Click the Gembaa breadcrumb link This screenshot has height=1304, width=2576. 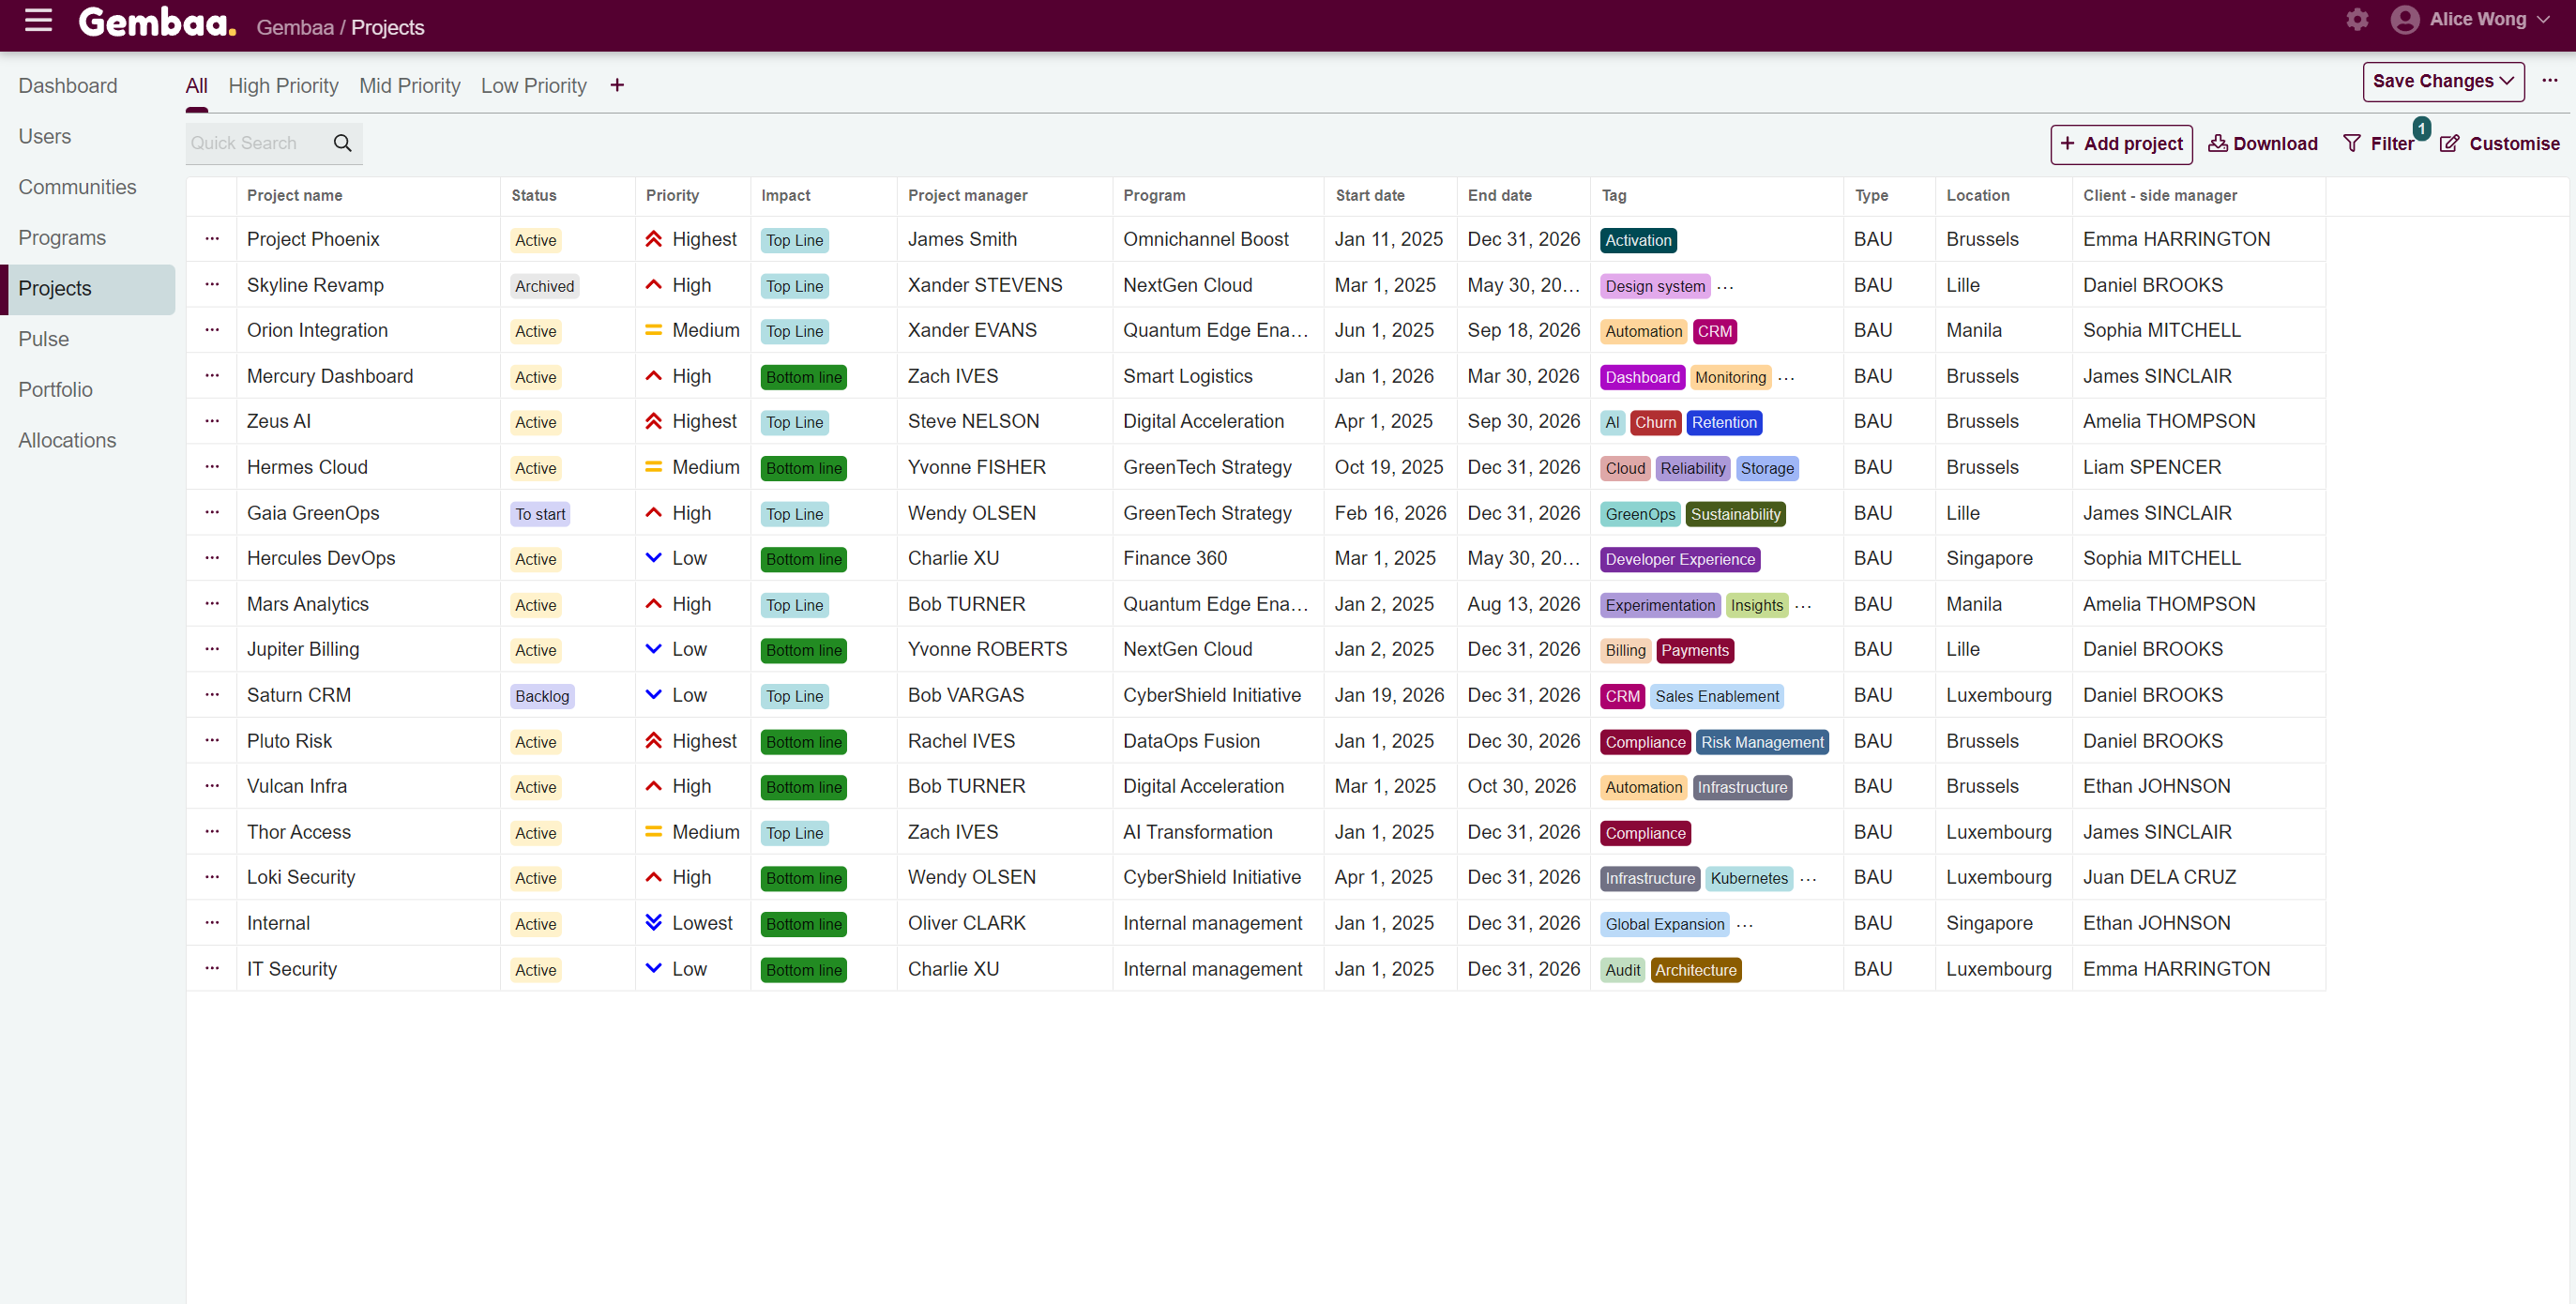[295, 28]
